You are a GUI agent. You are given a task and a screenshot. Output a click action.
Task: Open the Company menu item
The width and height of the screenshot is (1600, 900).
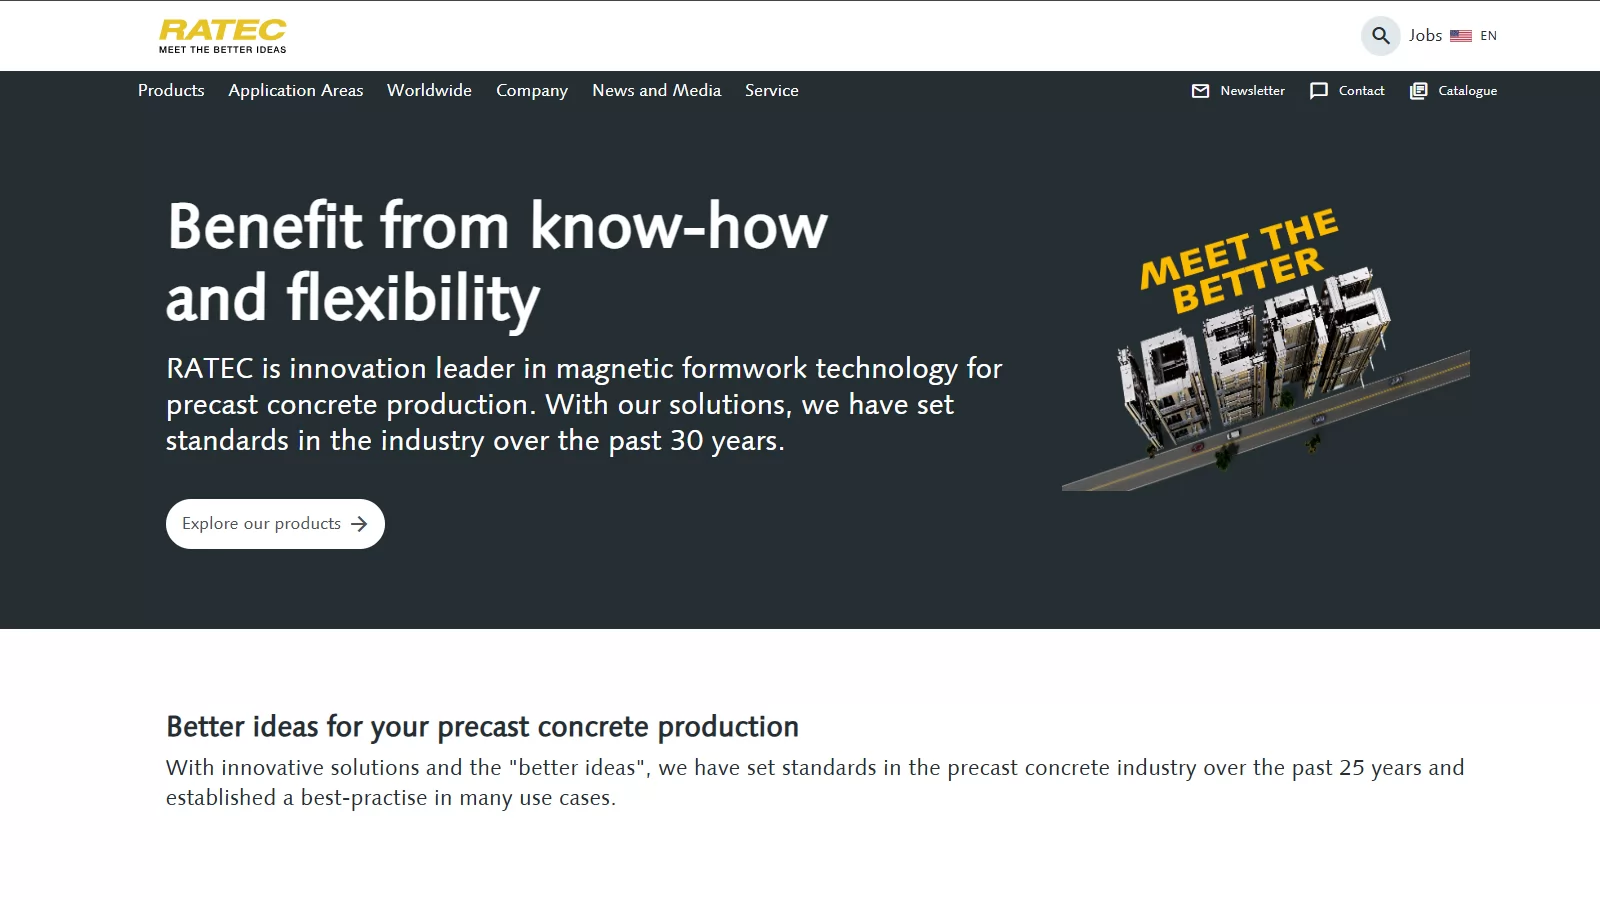tap(531, 90)
